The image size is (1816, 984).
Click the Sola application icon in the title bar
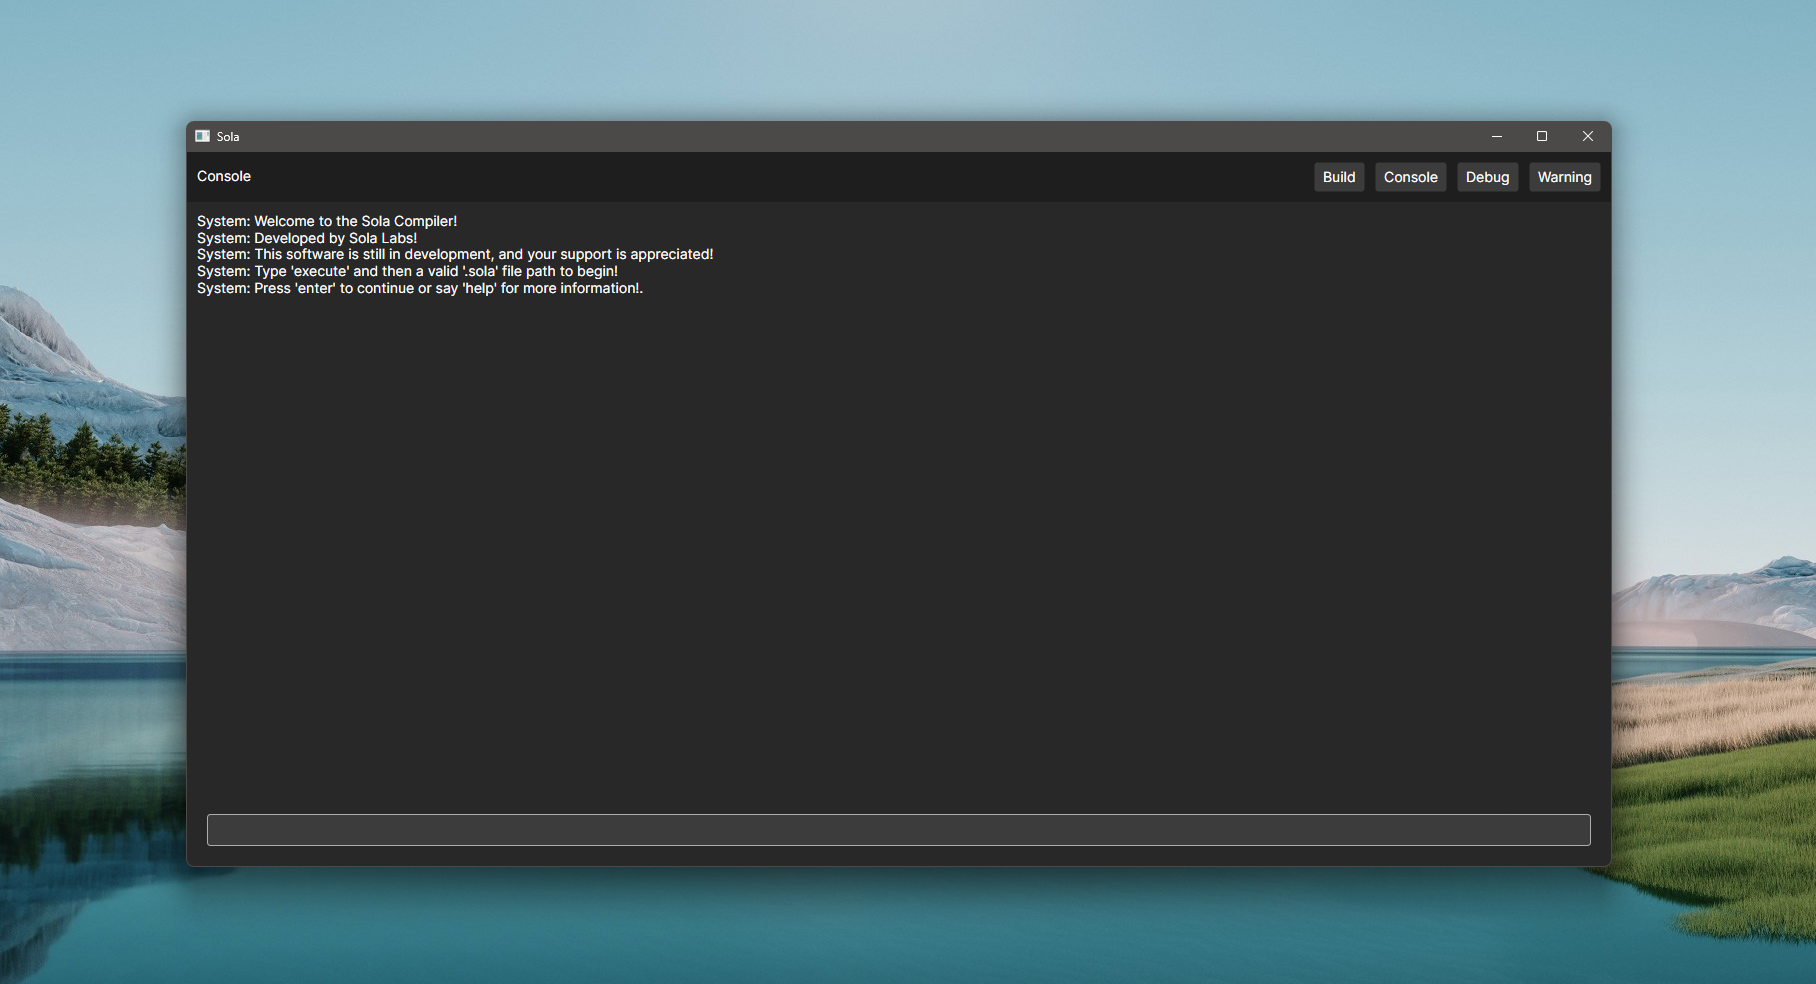click(x=204, y=136)
